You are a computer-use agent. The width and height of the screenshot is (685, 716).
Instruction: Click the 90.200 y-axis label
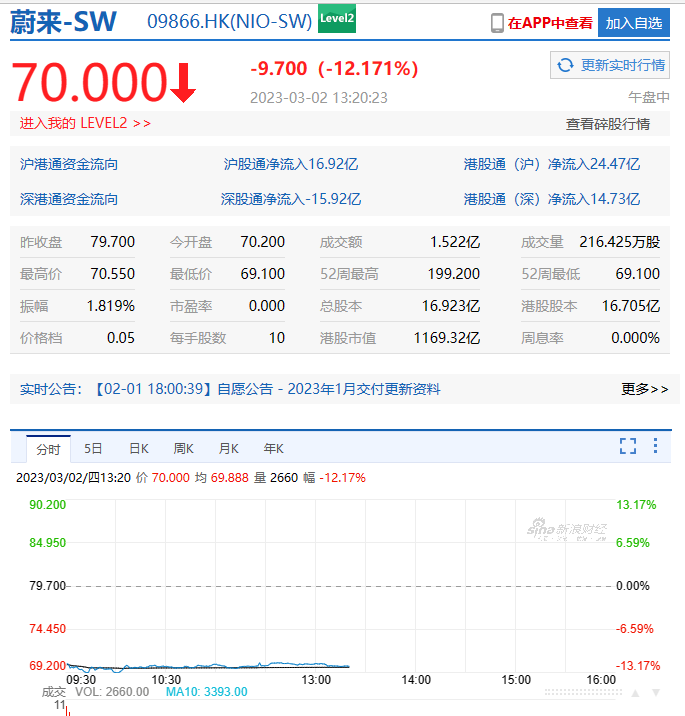pyautogui.click(x=47, y=505)
